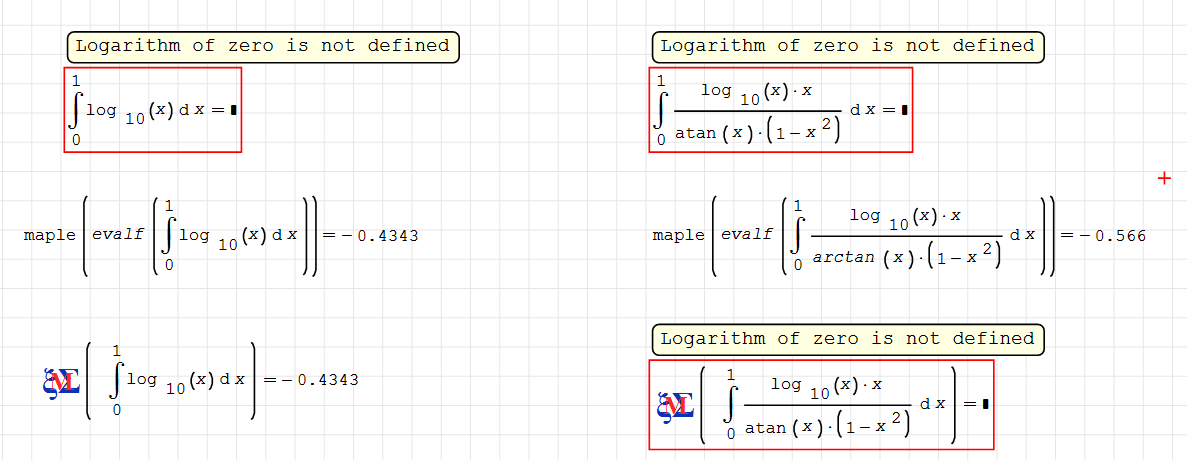This screenshot has width=1187, height=460.
Task: Click 'atan' in the top-right integral denominator
Action: pos(695,133)
